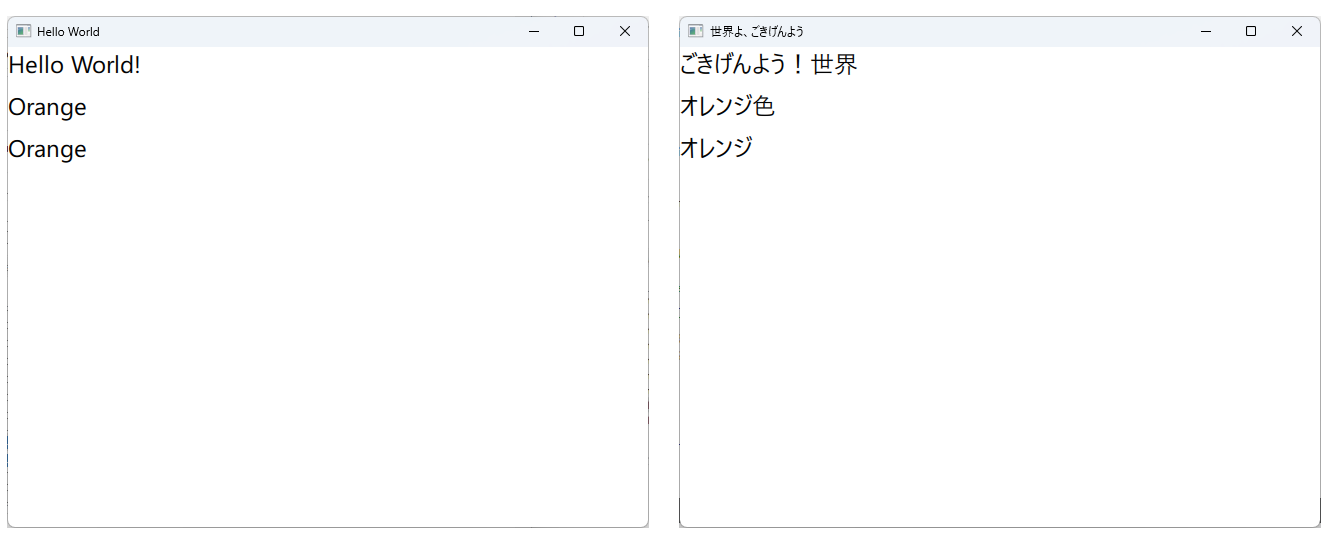The width and height of the screenshot is (1331, 538).
Task: Click the lower "Orange" label in the left window
Action: (47, 150)
